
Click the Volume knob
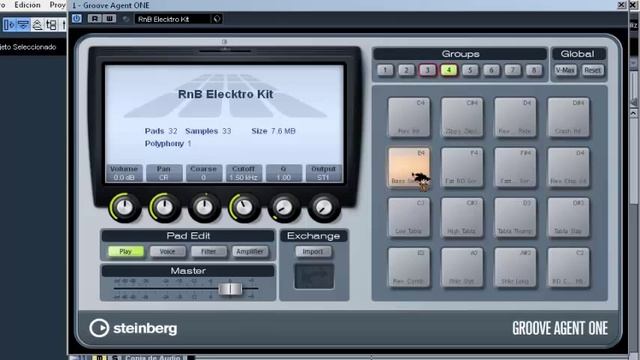(x=124, y=208)
